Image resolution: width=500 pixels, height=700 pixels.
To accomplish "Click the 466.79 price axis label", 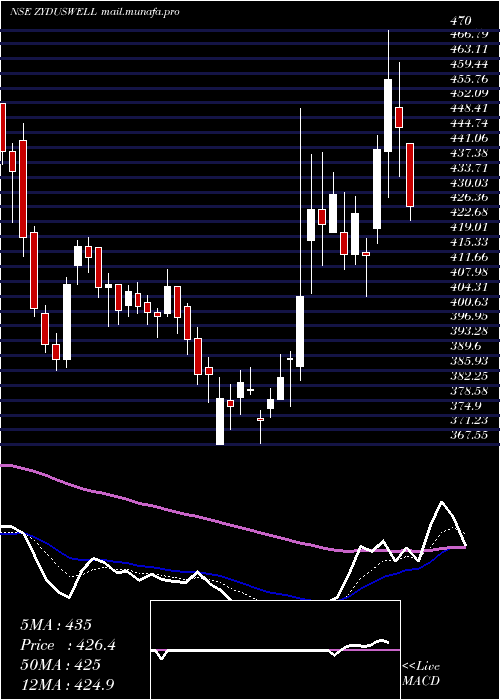I will (x=469, y=34).
